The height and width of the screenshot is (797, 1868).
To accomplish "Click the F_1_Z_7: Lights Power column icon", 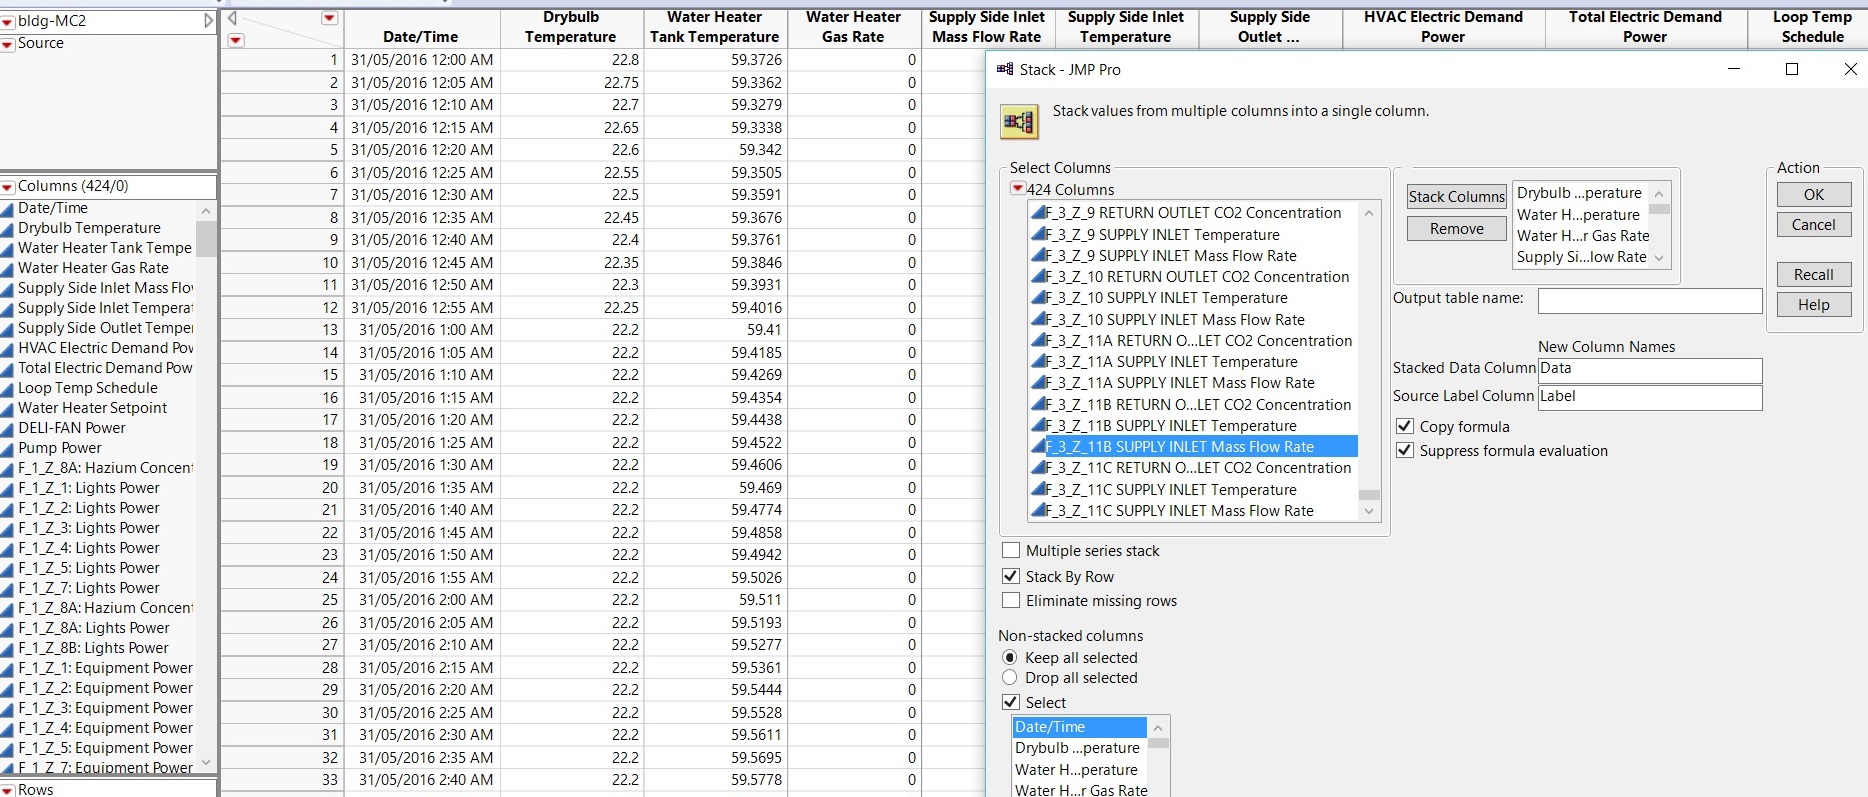I will [8, 588].
